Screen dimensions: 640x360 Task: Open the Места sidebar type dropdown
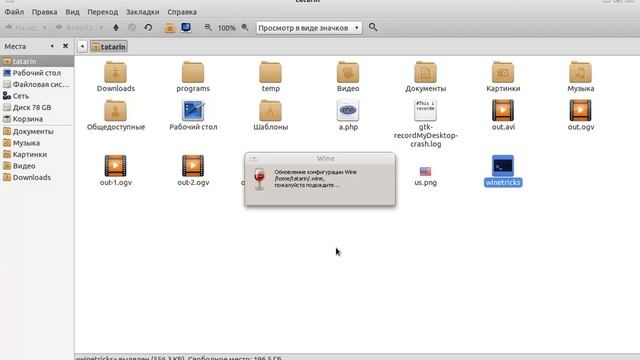pos(52,46)
